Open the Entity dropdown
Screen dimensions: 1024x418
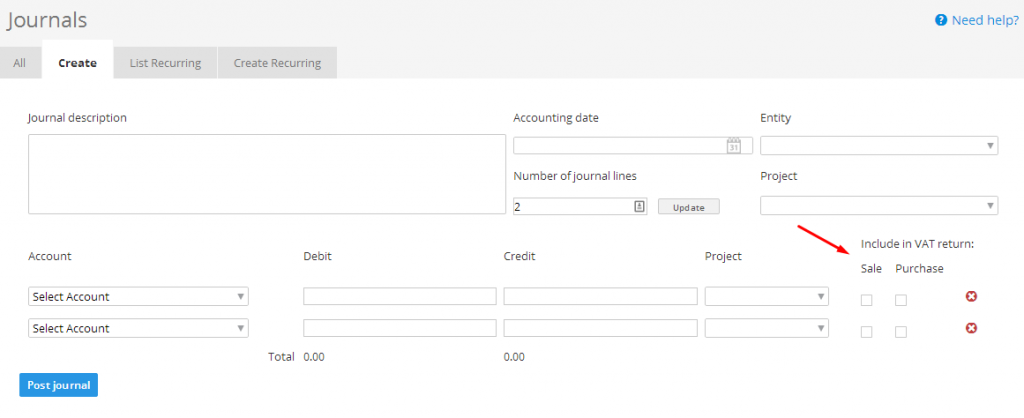(x=878, y=146)
